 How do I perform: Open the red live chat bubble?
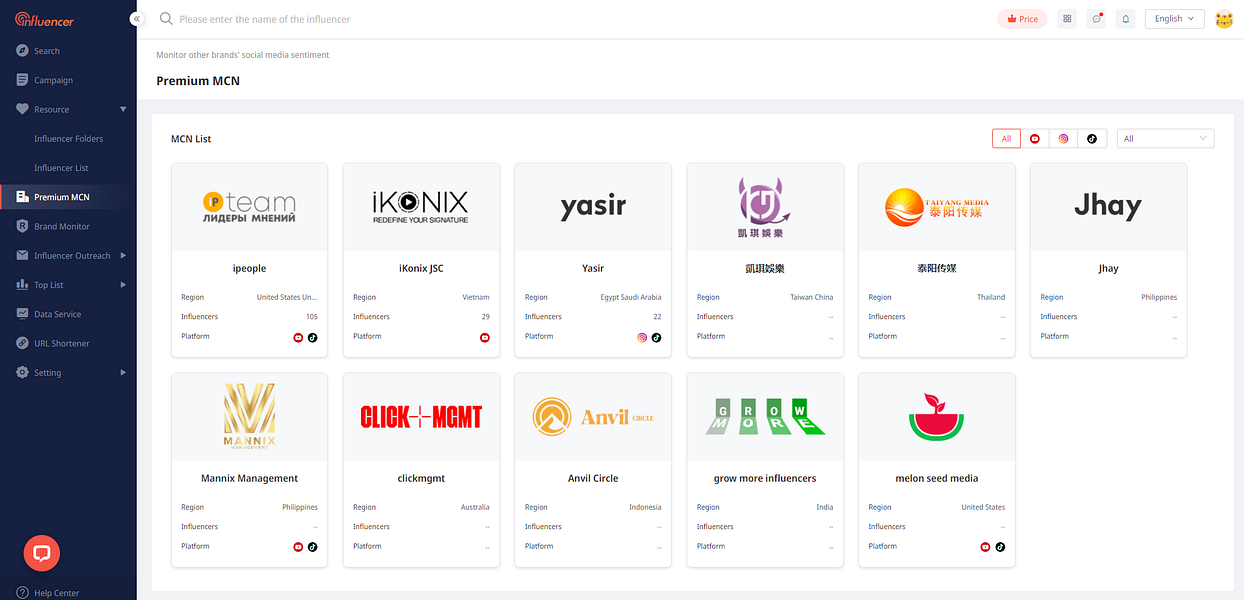click(42, 553)
